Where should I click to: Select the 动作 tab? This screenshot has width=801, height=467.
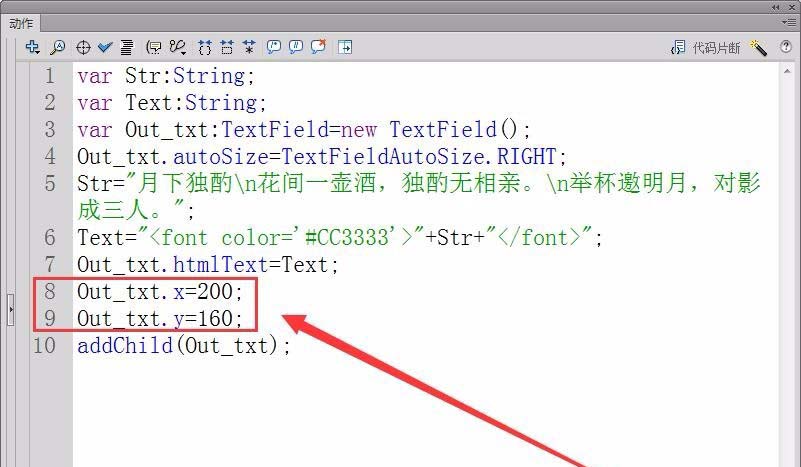[21, 23]
